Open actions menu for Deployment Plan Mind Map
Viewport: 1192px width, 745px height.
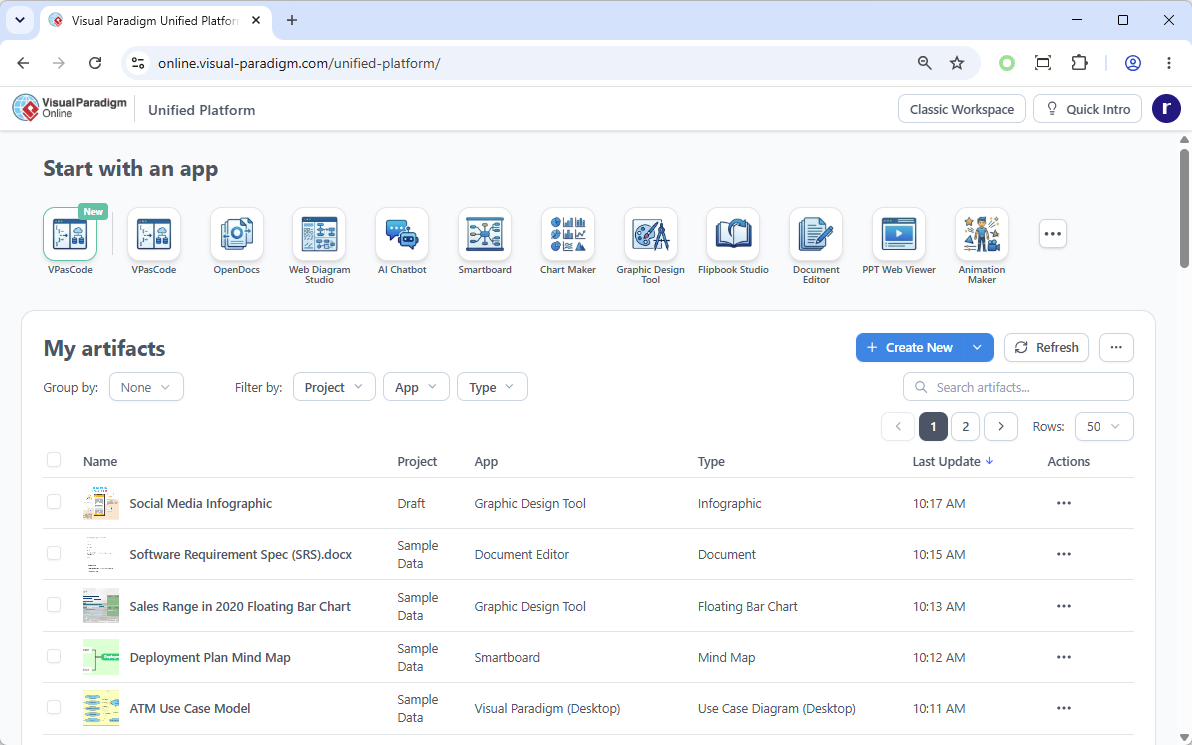click(x=1064, y=657)
